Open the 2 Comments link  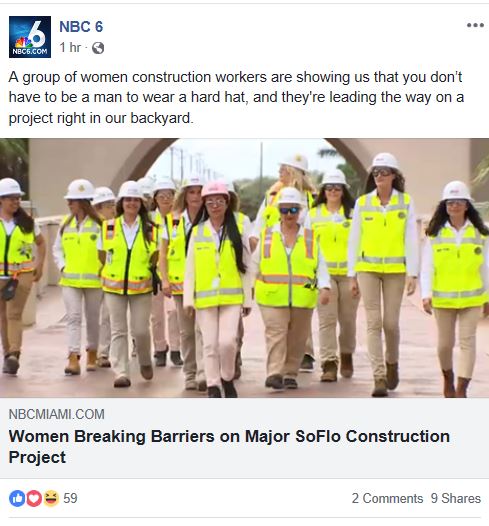tap(387, 498)
